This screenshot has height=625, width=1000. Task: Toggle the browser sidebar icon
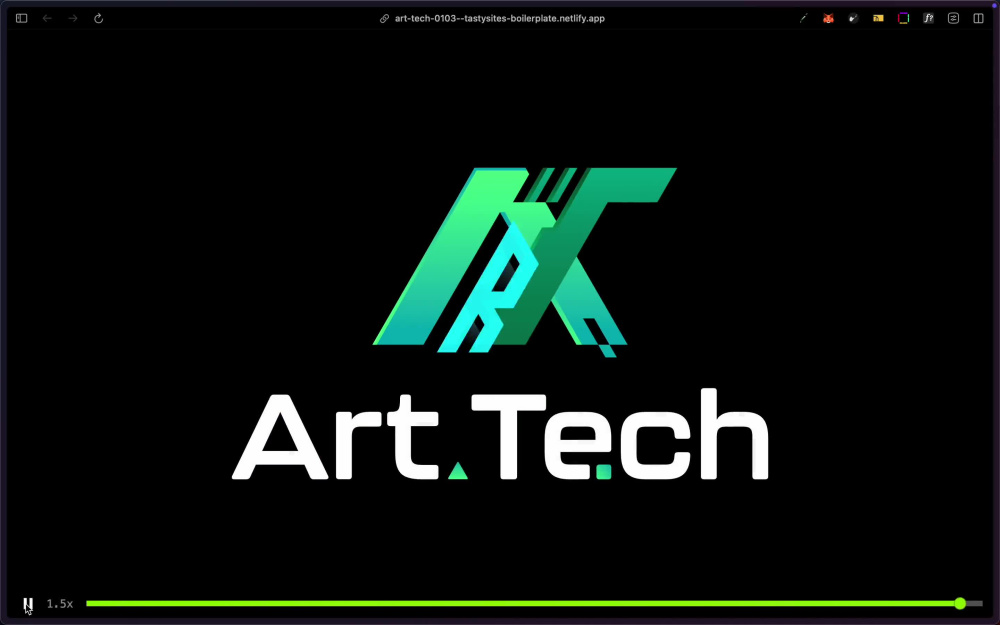(22, 18)
